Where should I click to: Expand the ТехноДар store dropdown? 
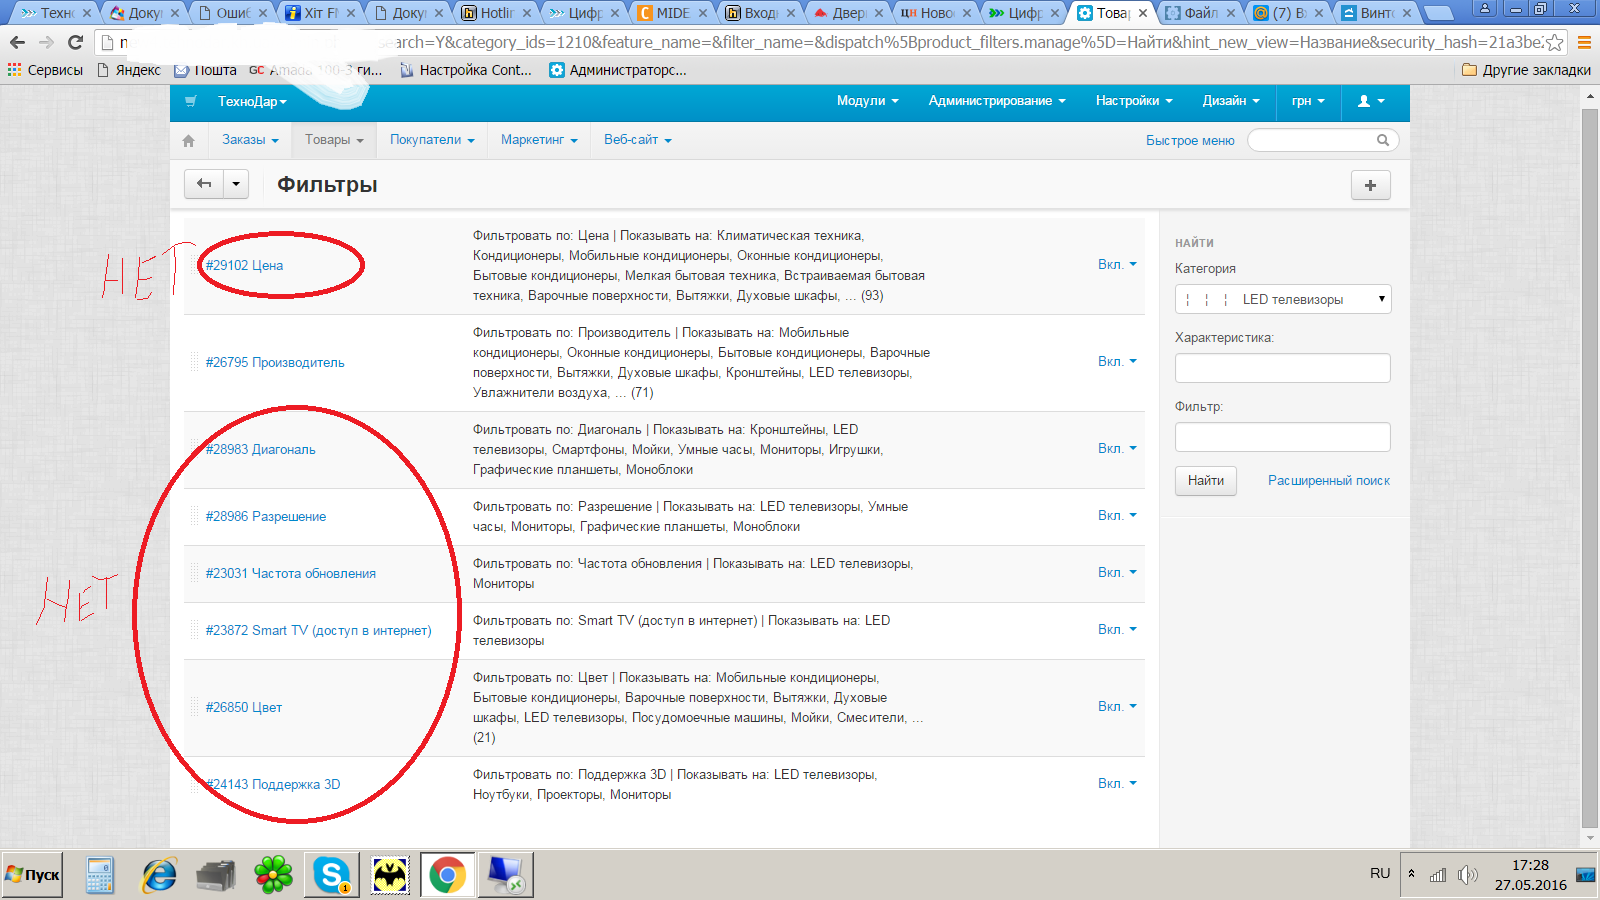(x=252, y=101)
